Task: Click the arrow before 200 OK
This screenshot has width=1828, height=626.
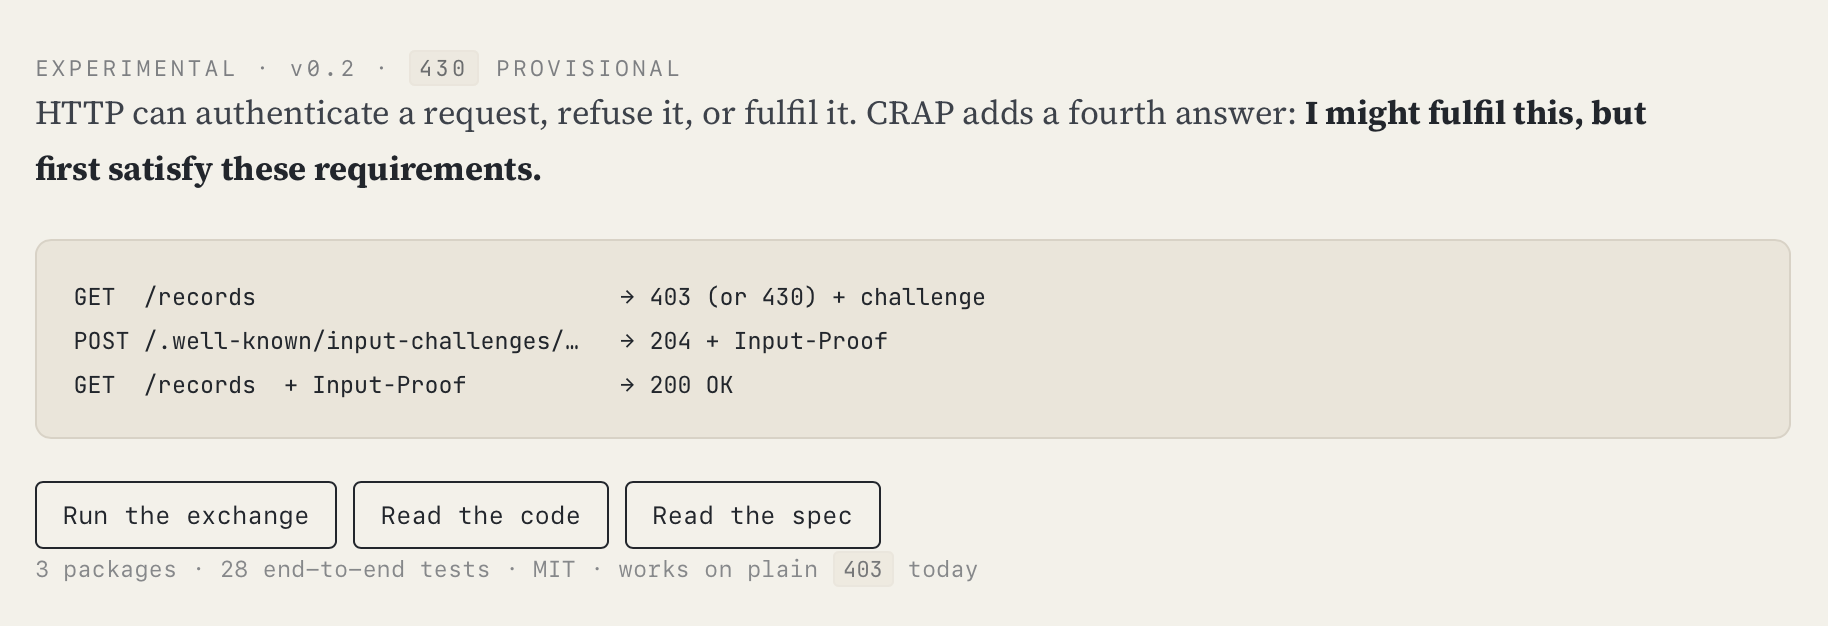Action: pyautogui.click(x=627, y=385)
